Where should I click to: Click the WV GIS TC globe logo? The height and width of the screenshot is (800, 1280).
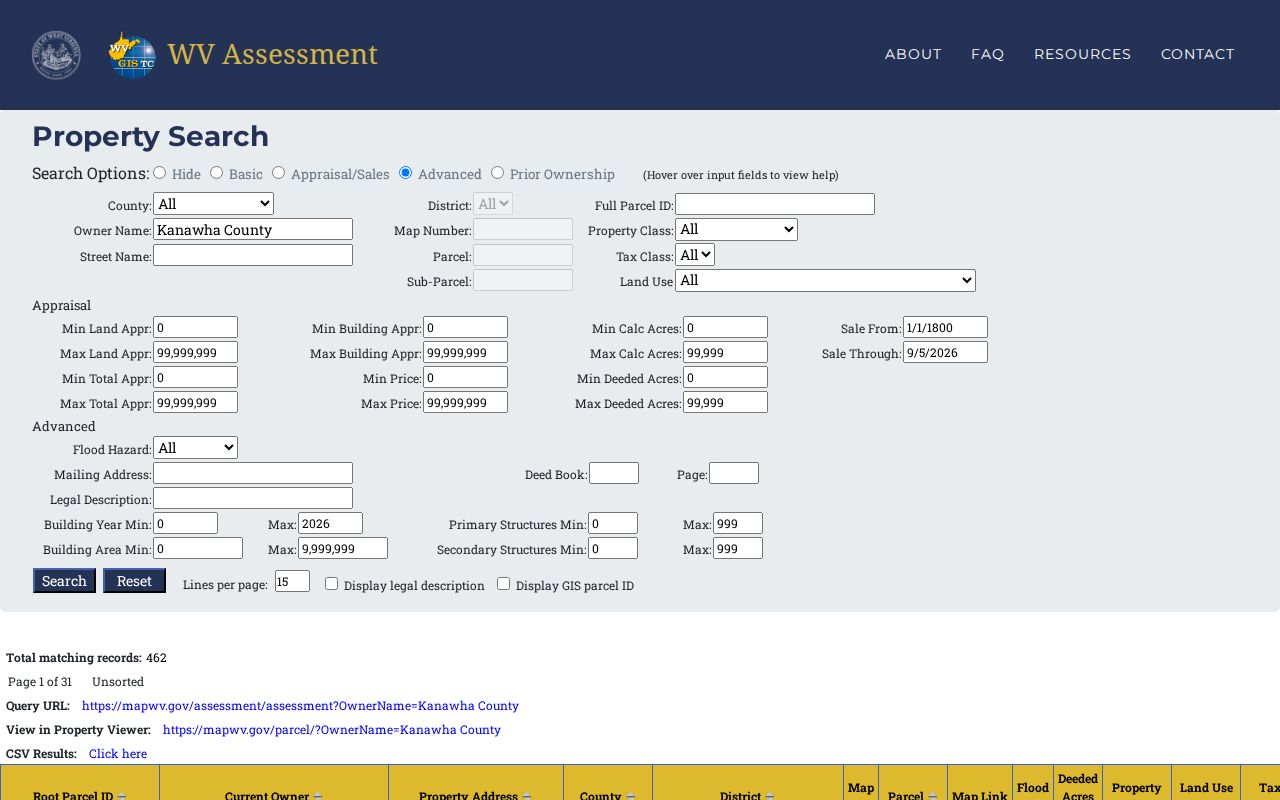[132, 55]
